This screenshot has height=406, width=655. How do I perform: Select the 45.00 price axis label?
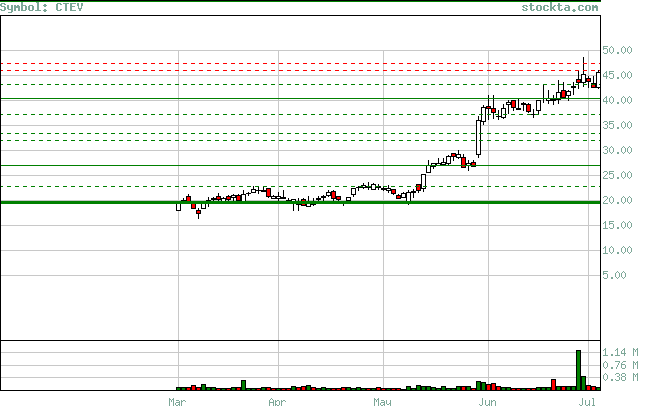click(617, 76)
